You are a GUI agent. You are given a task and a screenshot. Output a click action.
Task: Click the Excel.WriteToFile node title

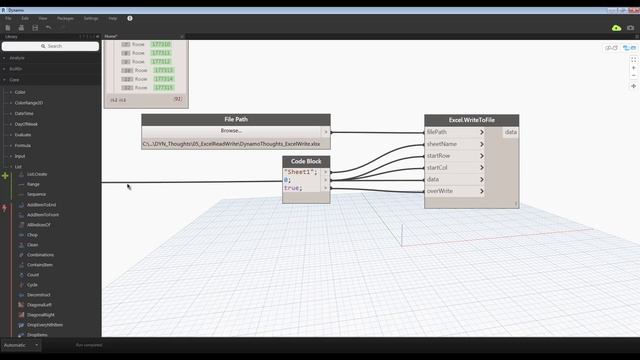coord(471,120)
